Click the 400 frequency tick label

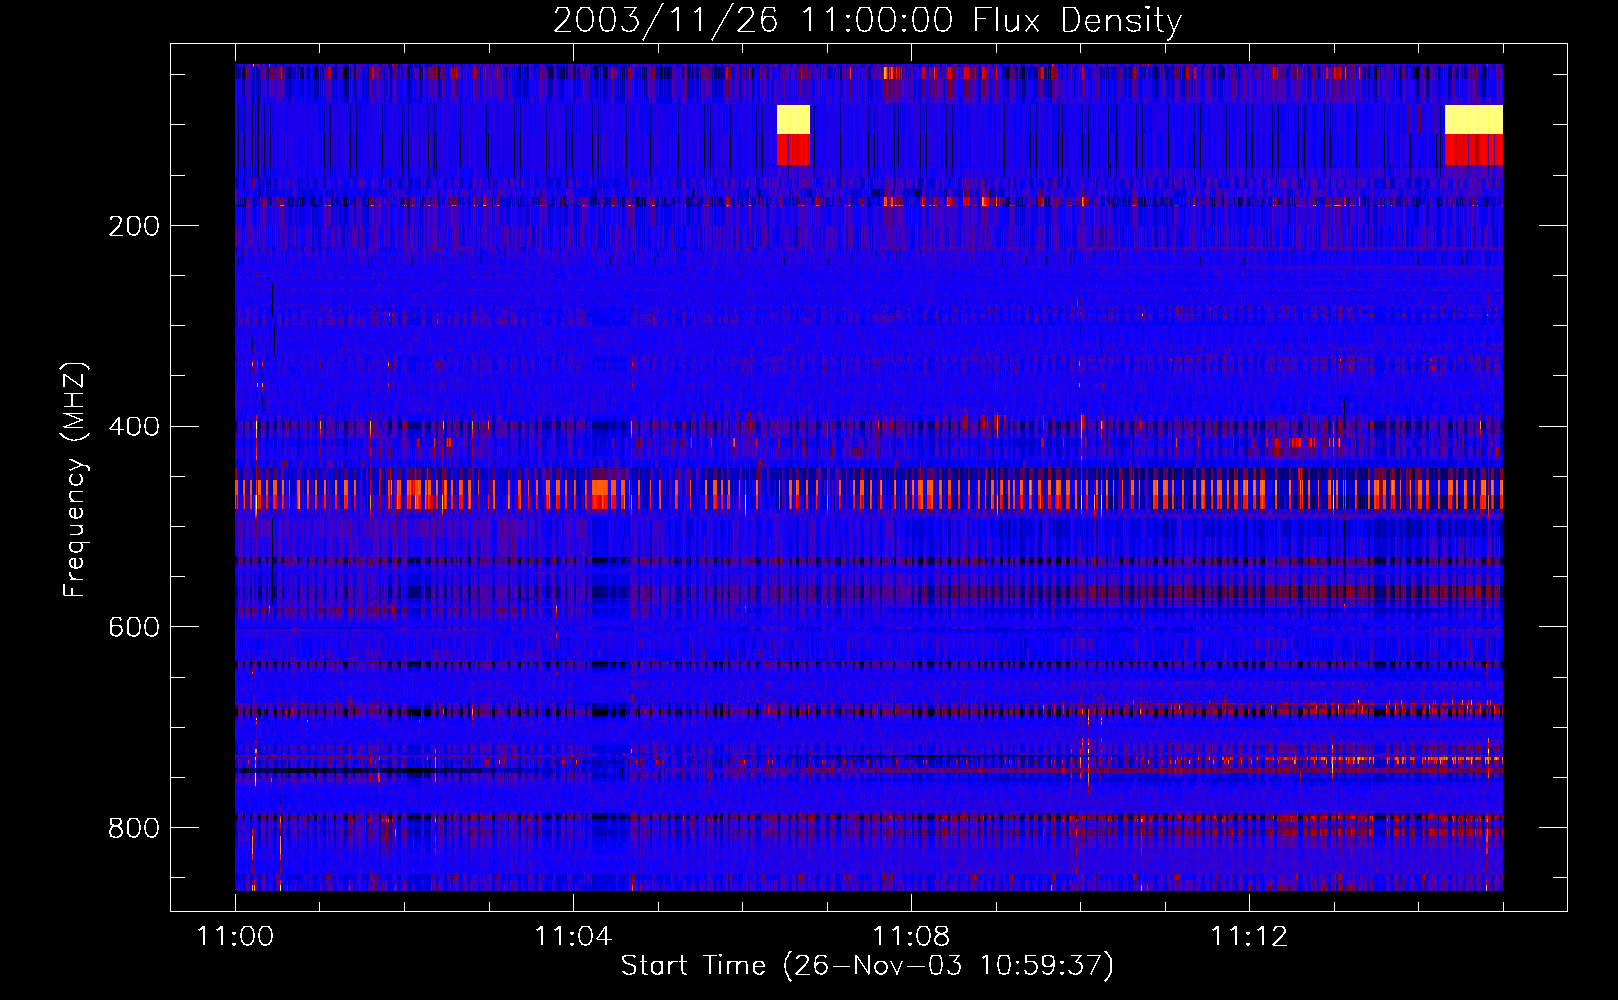pyautogui.click(x=134, y=427)
